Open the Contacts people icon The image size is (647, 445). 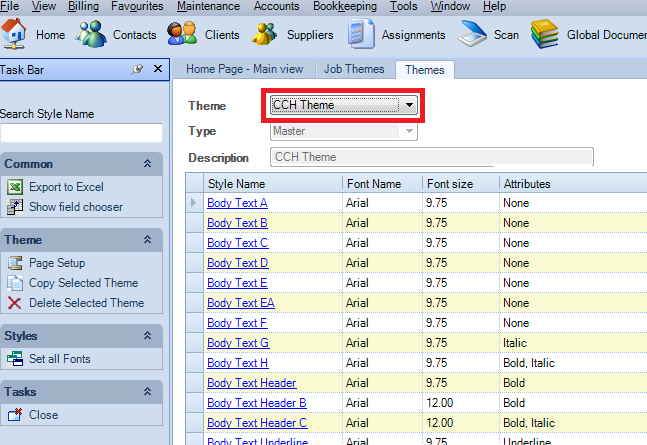click(x=90, y=34)
